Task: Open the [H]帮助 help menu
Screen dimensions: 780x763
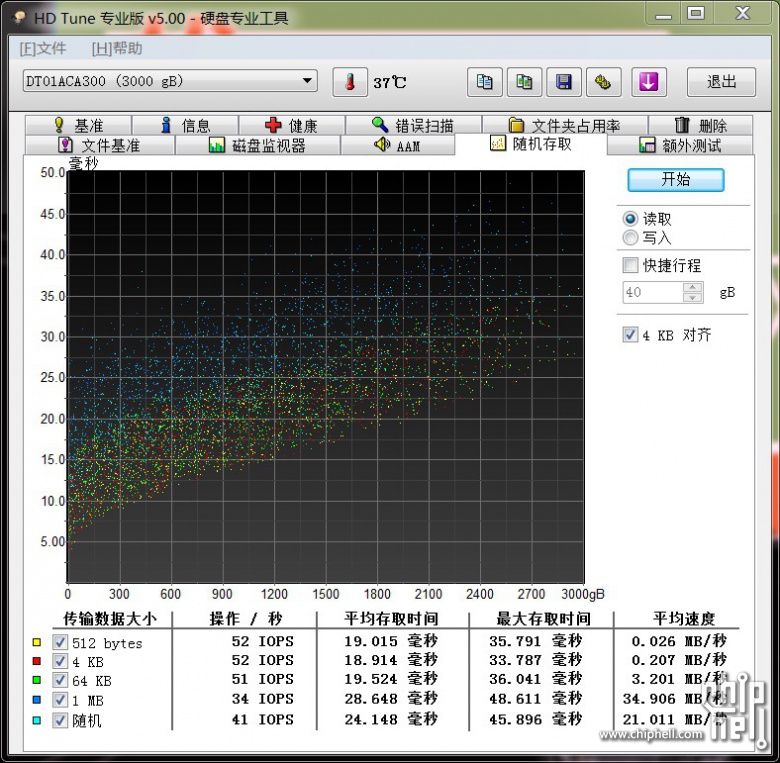Action: coord(117,48)
